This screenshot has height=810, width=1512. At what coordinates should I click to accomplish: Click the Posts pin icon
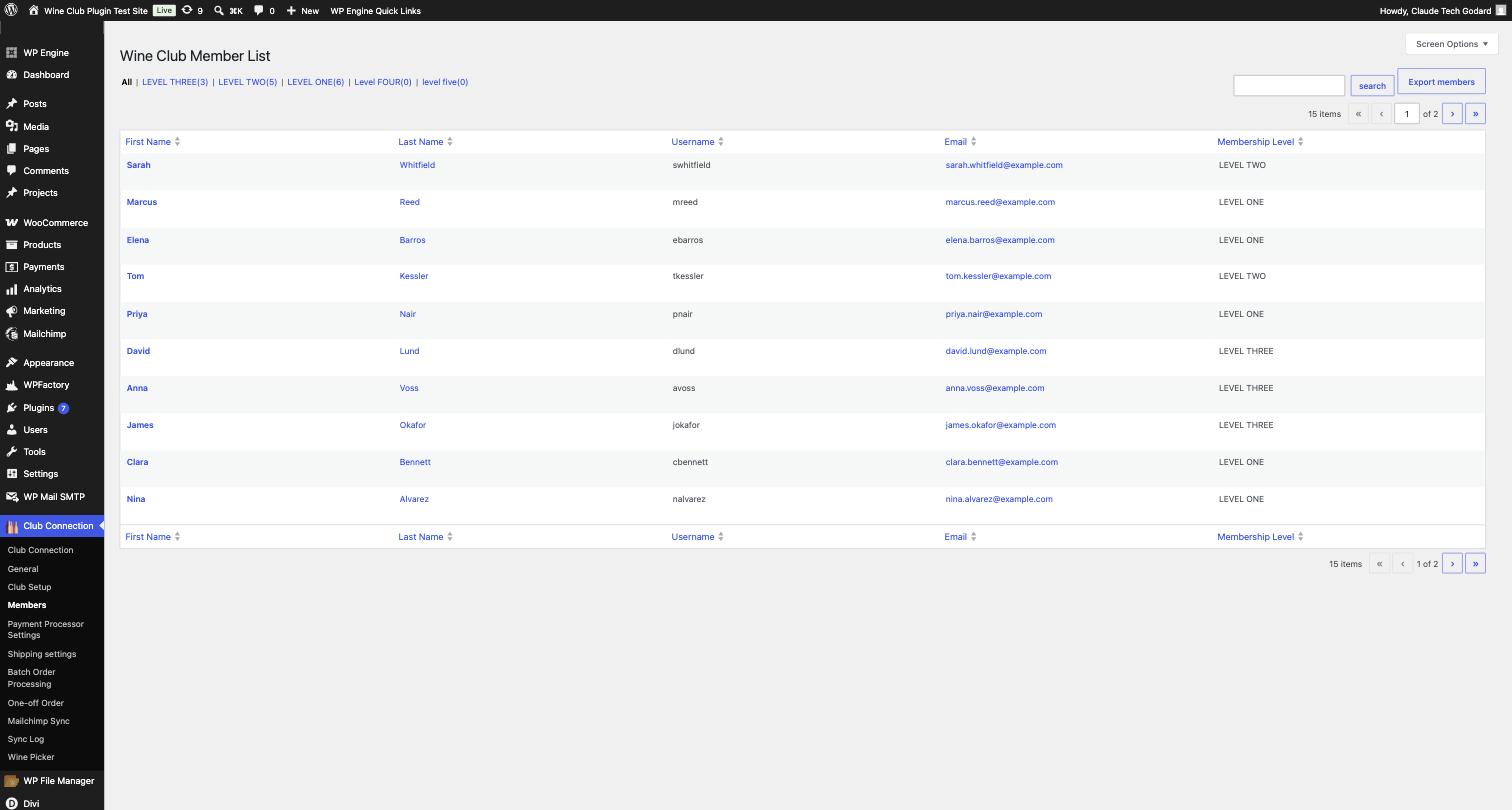click(12, 103)
